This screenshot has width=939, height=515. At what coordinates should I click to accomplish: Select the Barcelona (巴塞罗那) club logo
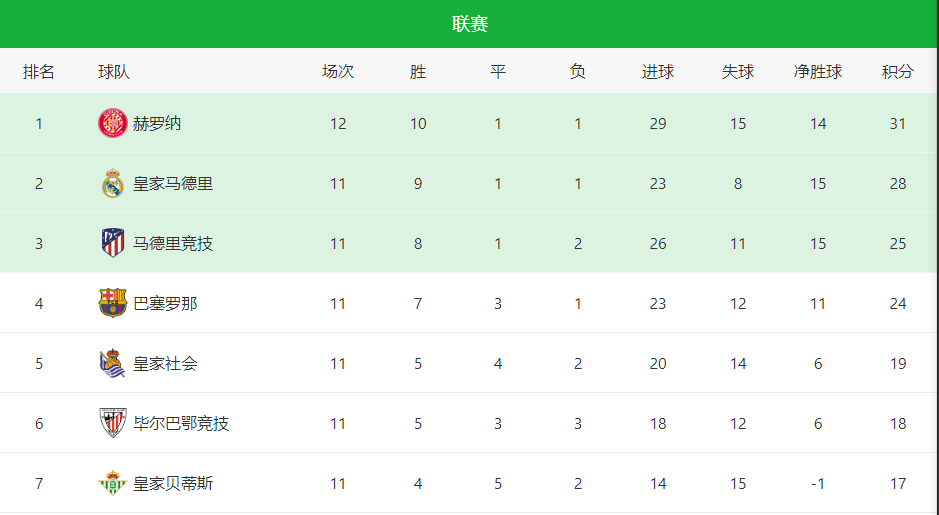[113, 303]
